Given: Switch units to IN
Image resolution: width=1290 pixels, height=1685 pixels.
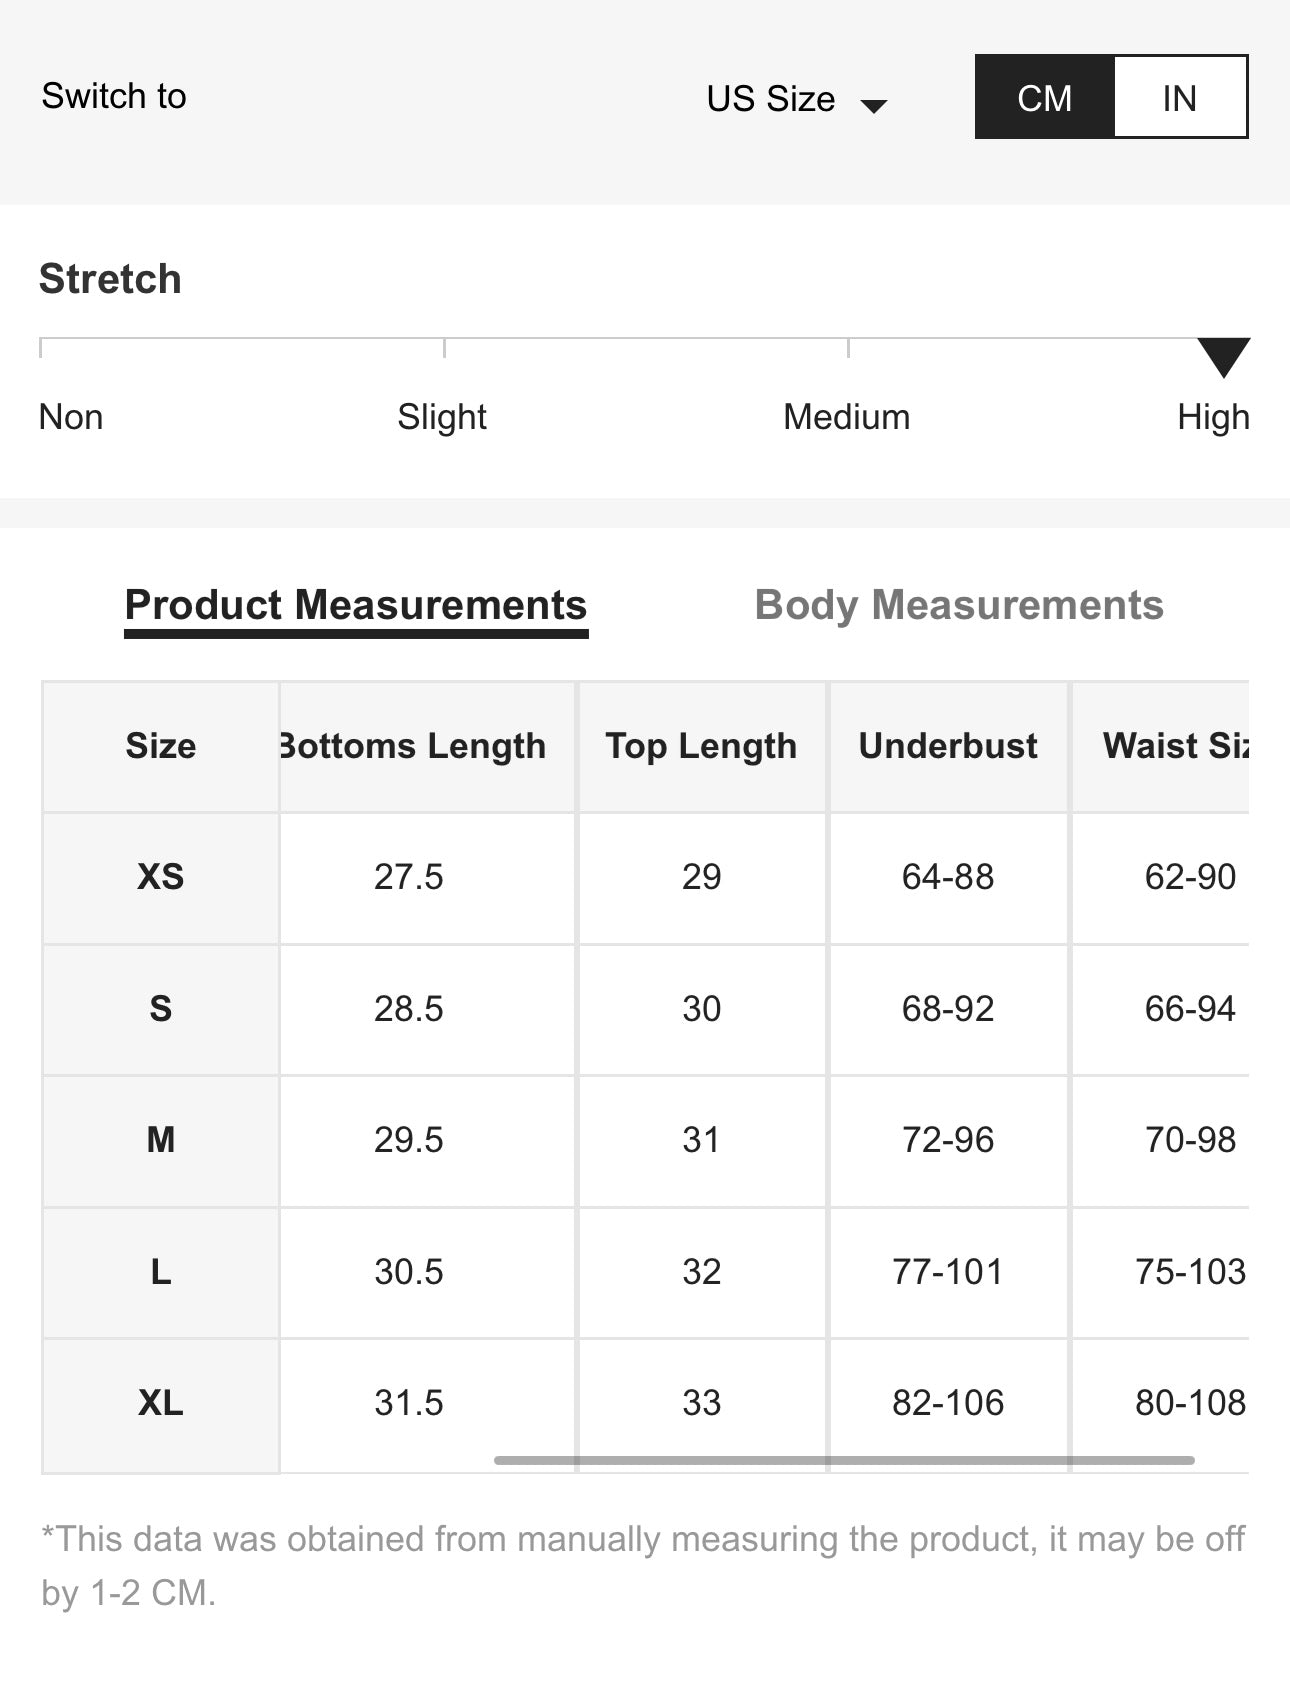Looking at the screenshot, I should (1179, 98).
